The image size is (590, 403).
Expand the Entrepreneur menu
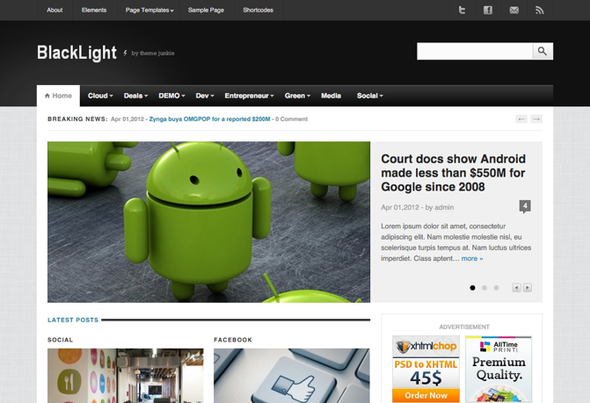coord(249,96)
